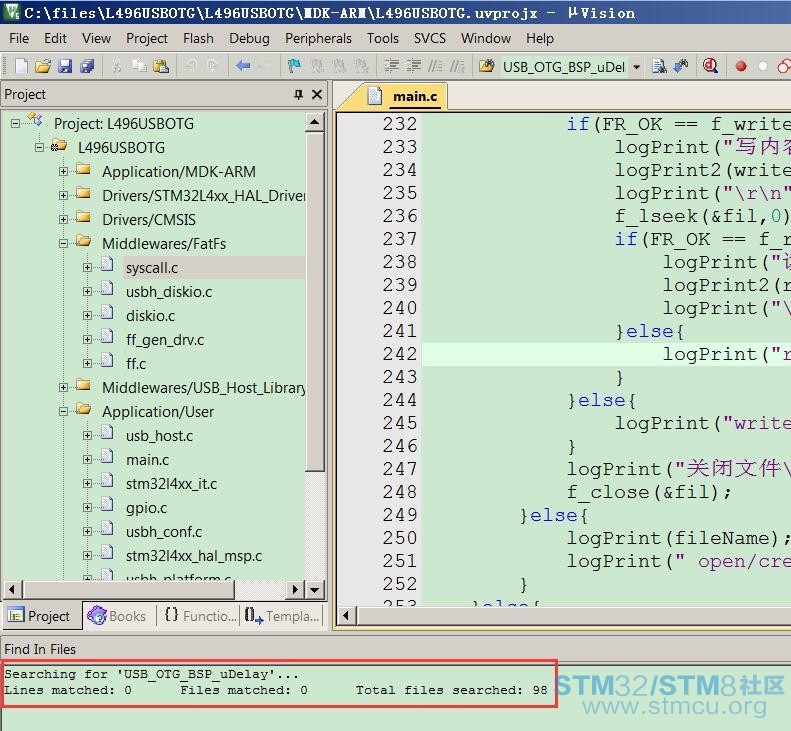Collapse Project: L496USBOTG root node

pyautogui.click(x=16, y=123)
